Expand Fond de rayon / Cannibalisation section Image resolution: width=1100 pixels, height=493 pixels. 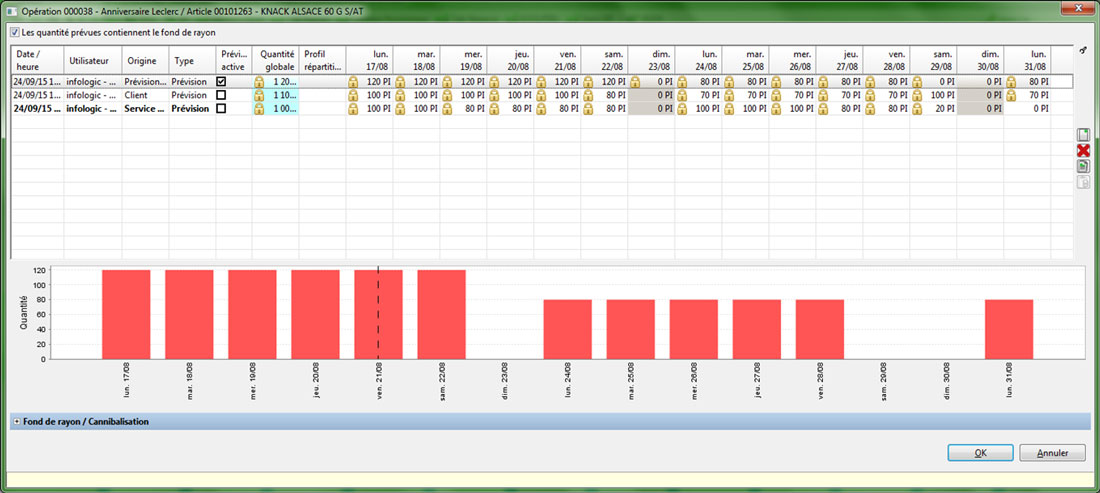[x=18, y=421]
